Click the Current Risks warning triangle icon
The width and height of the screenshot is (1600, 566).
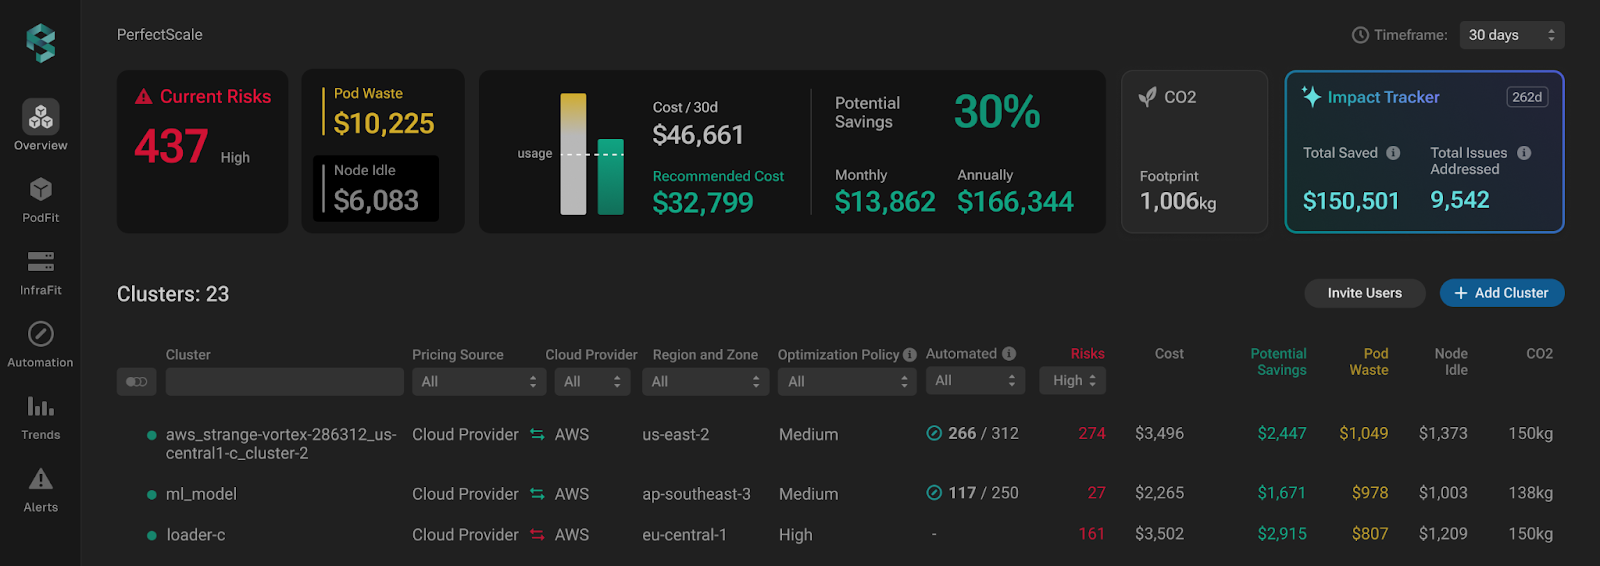(x=144, y=97)
